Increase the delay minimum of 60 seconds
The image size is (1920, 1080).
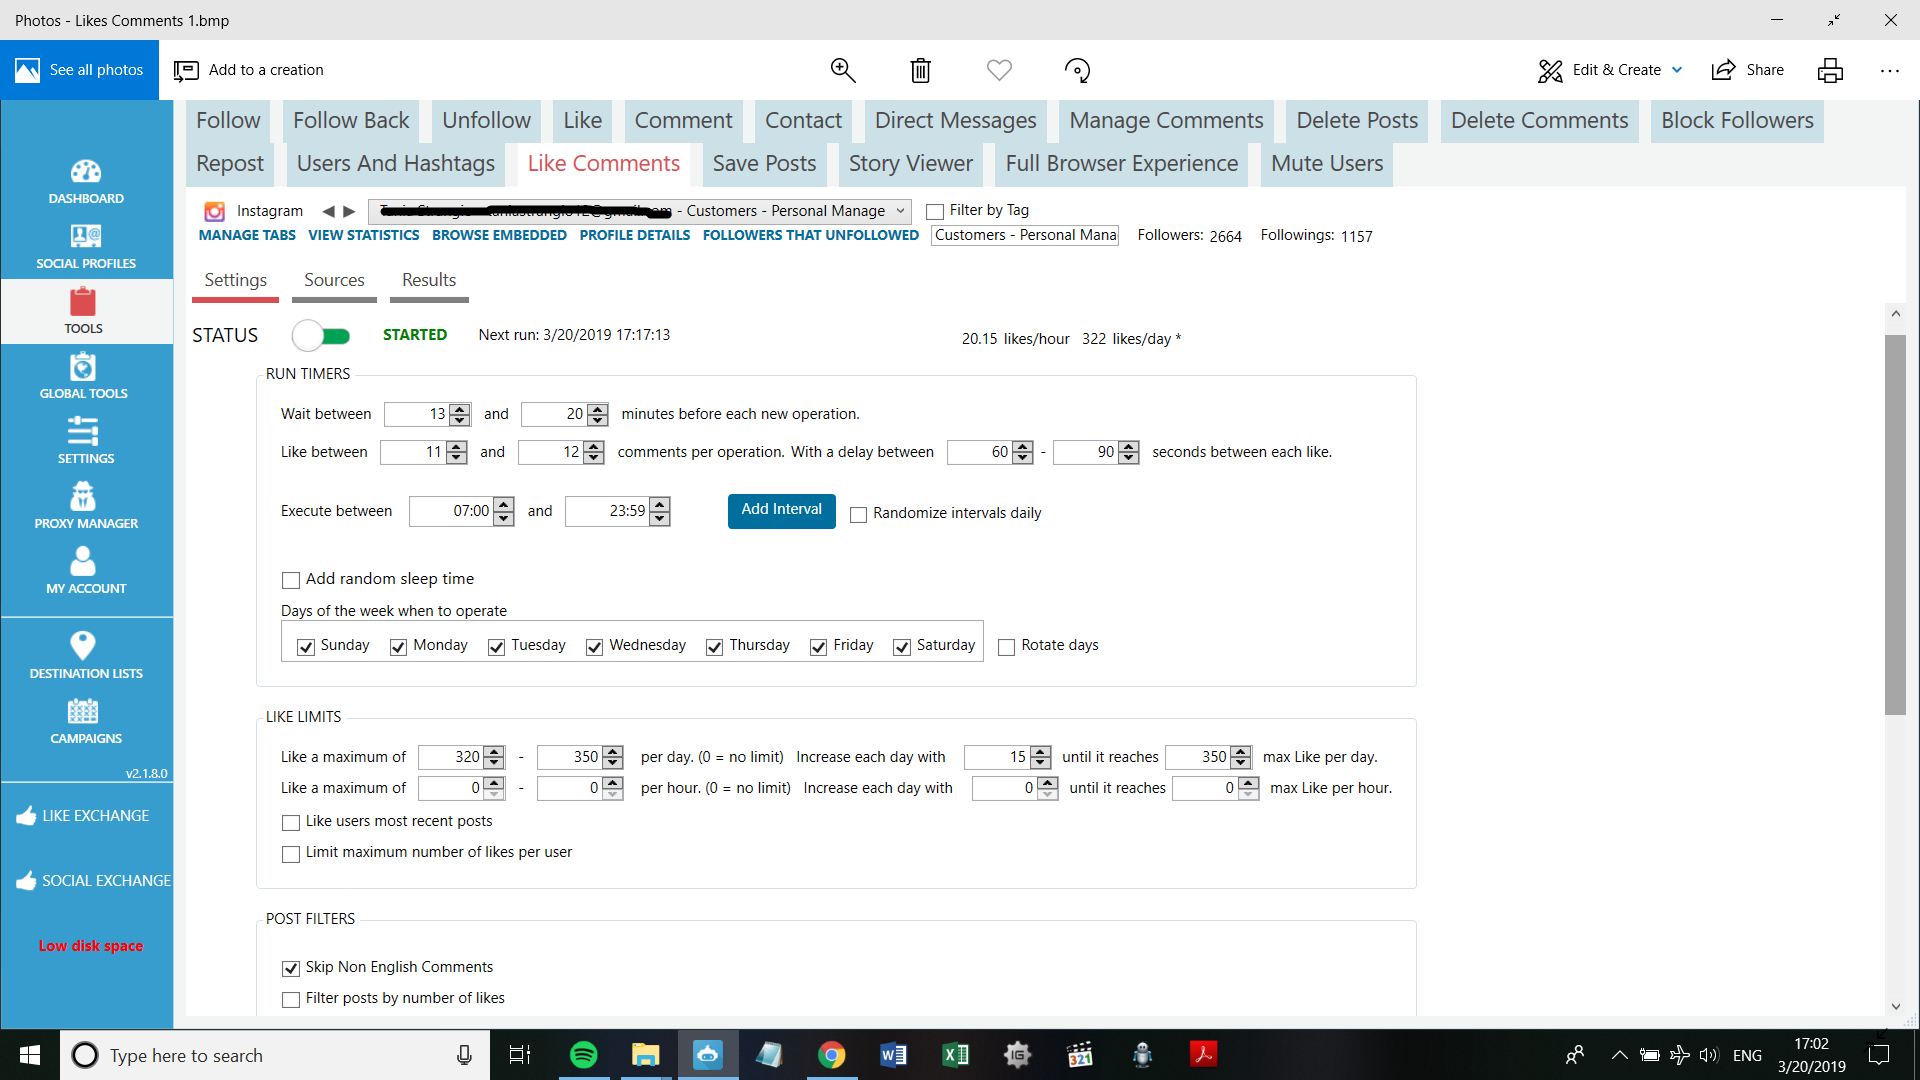coord(1022,447)
